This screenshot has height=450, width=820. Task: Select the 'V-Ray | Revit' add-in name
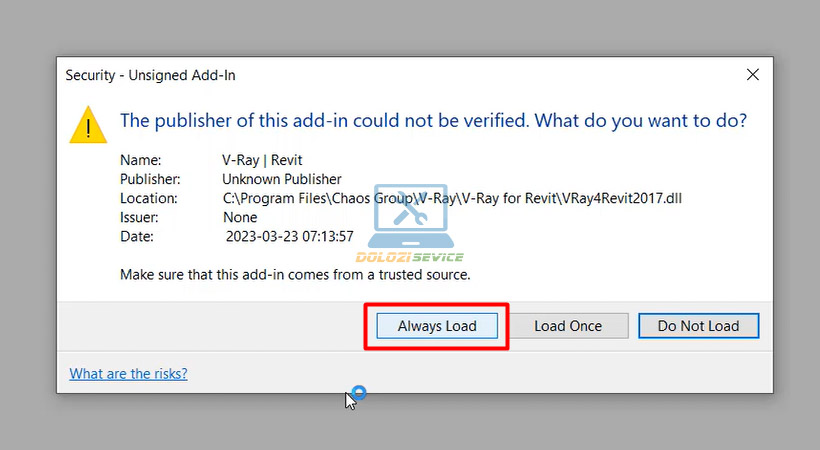tap(262, 160)
